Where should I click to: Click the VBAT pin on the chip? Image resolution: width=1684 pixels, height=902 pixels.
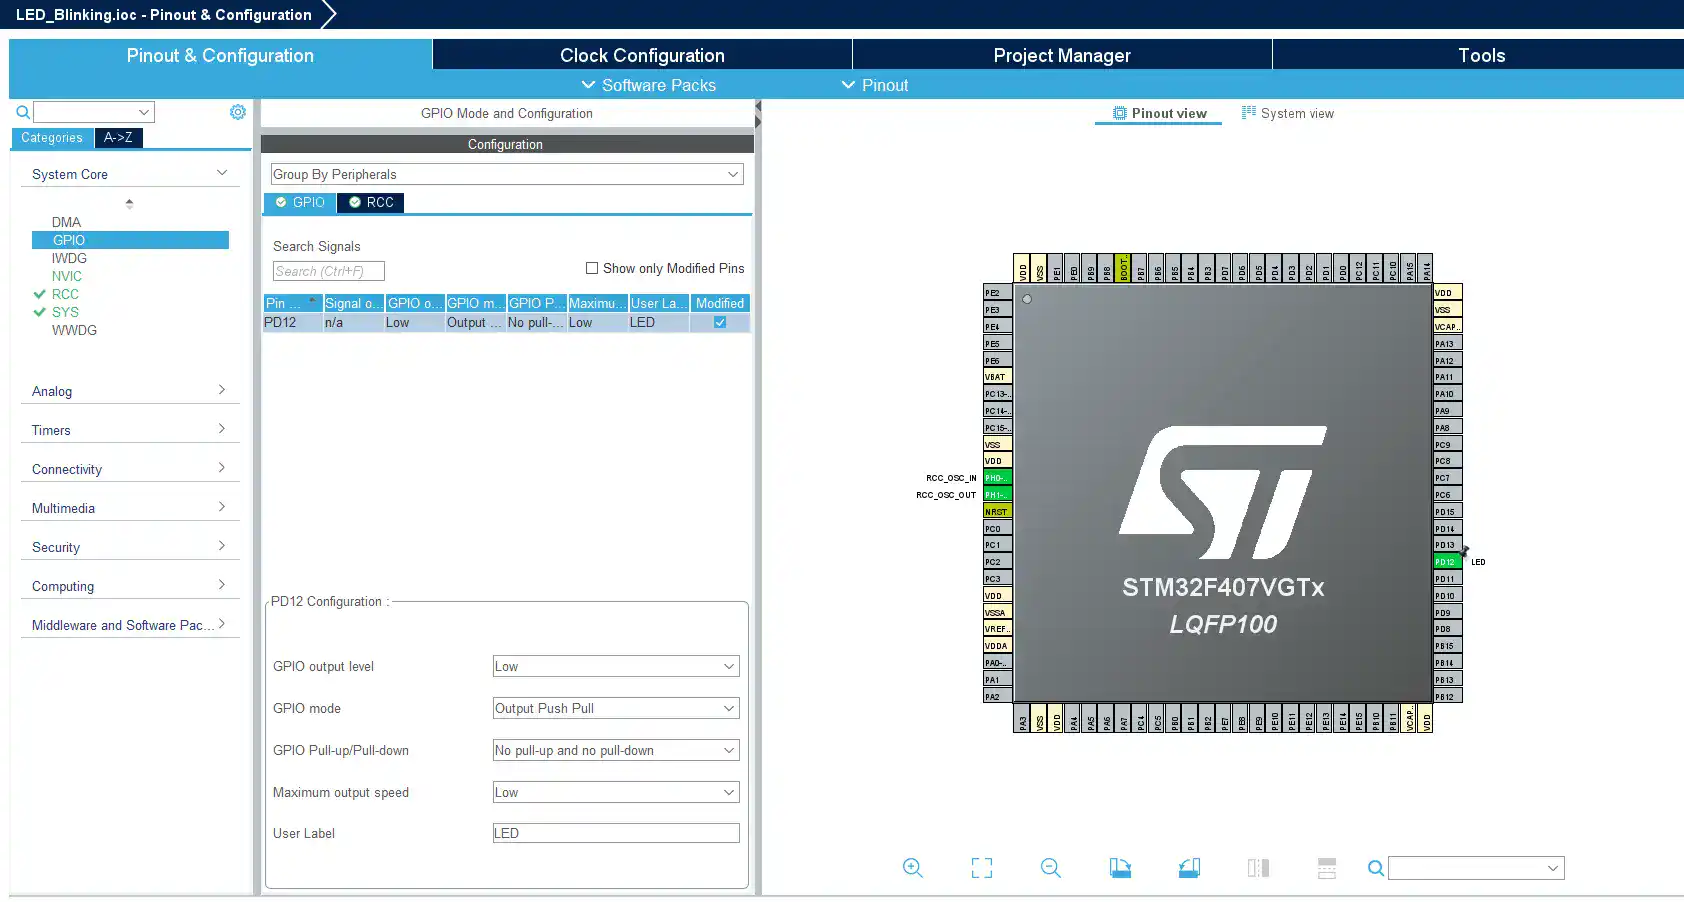(x=997, y=377)
